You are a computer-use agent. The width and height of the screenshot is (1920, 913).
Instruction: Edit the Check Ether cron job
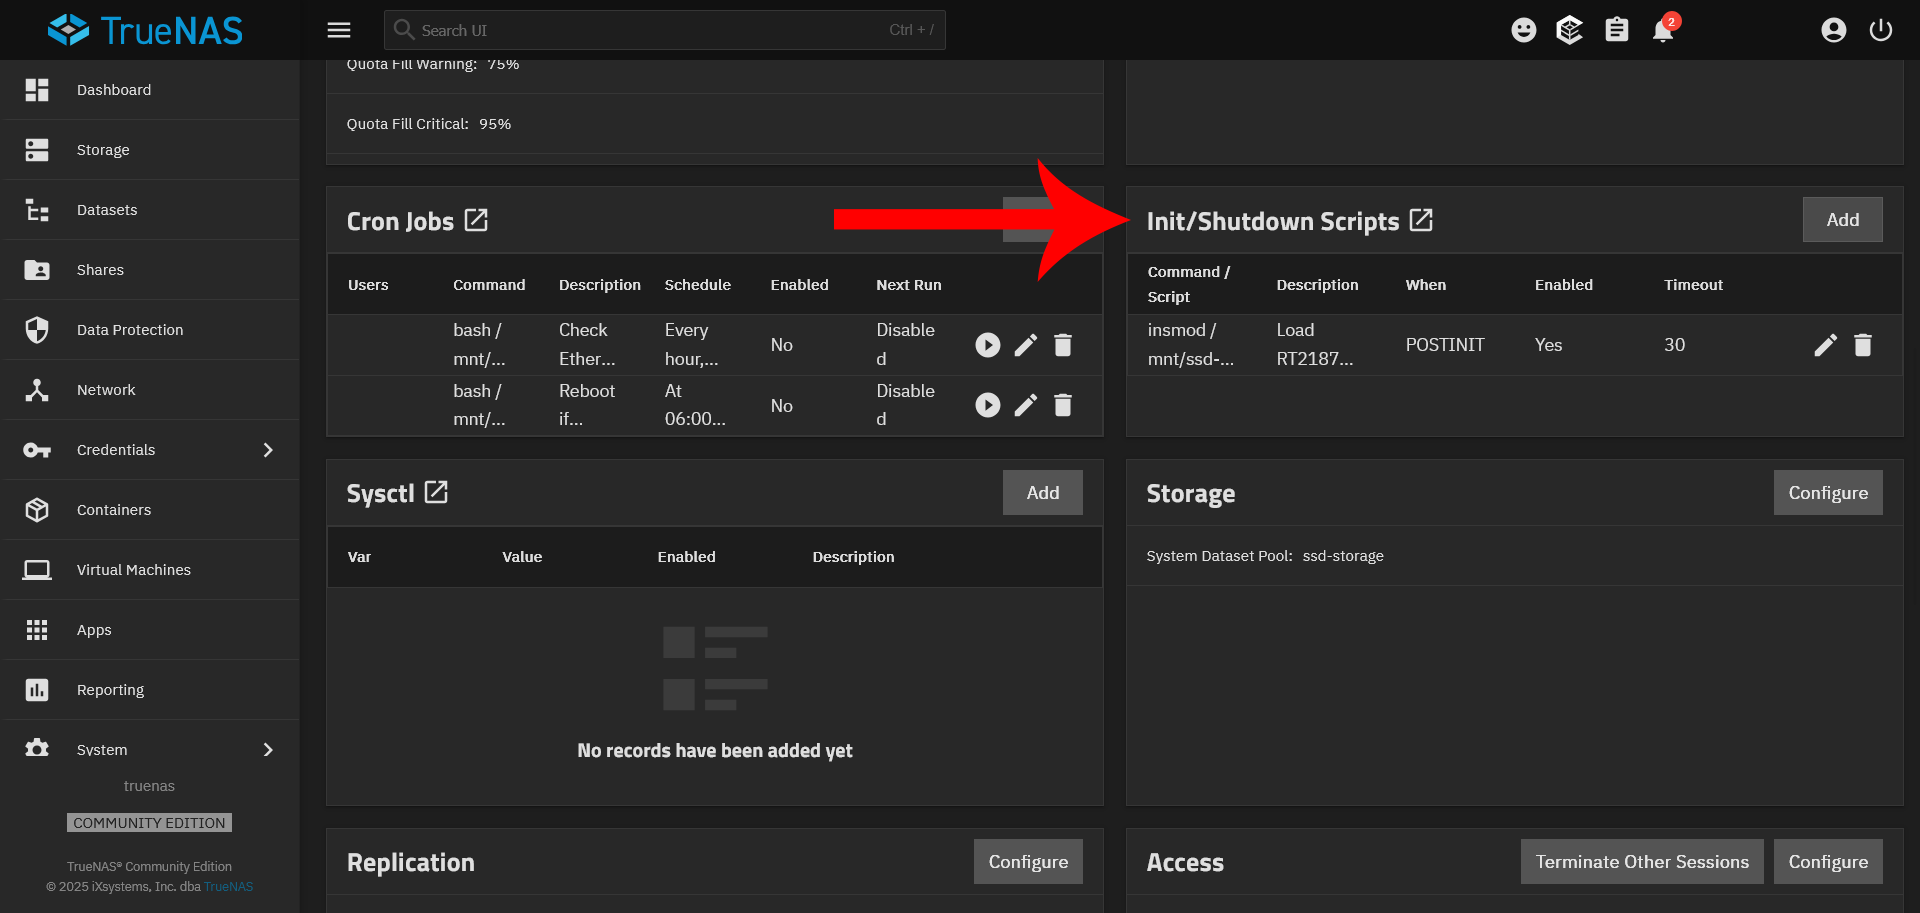coord(1026,345)
